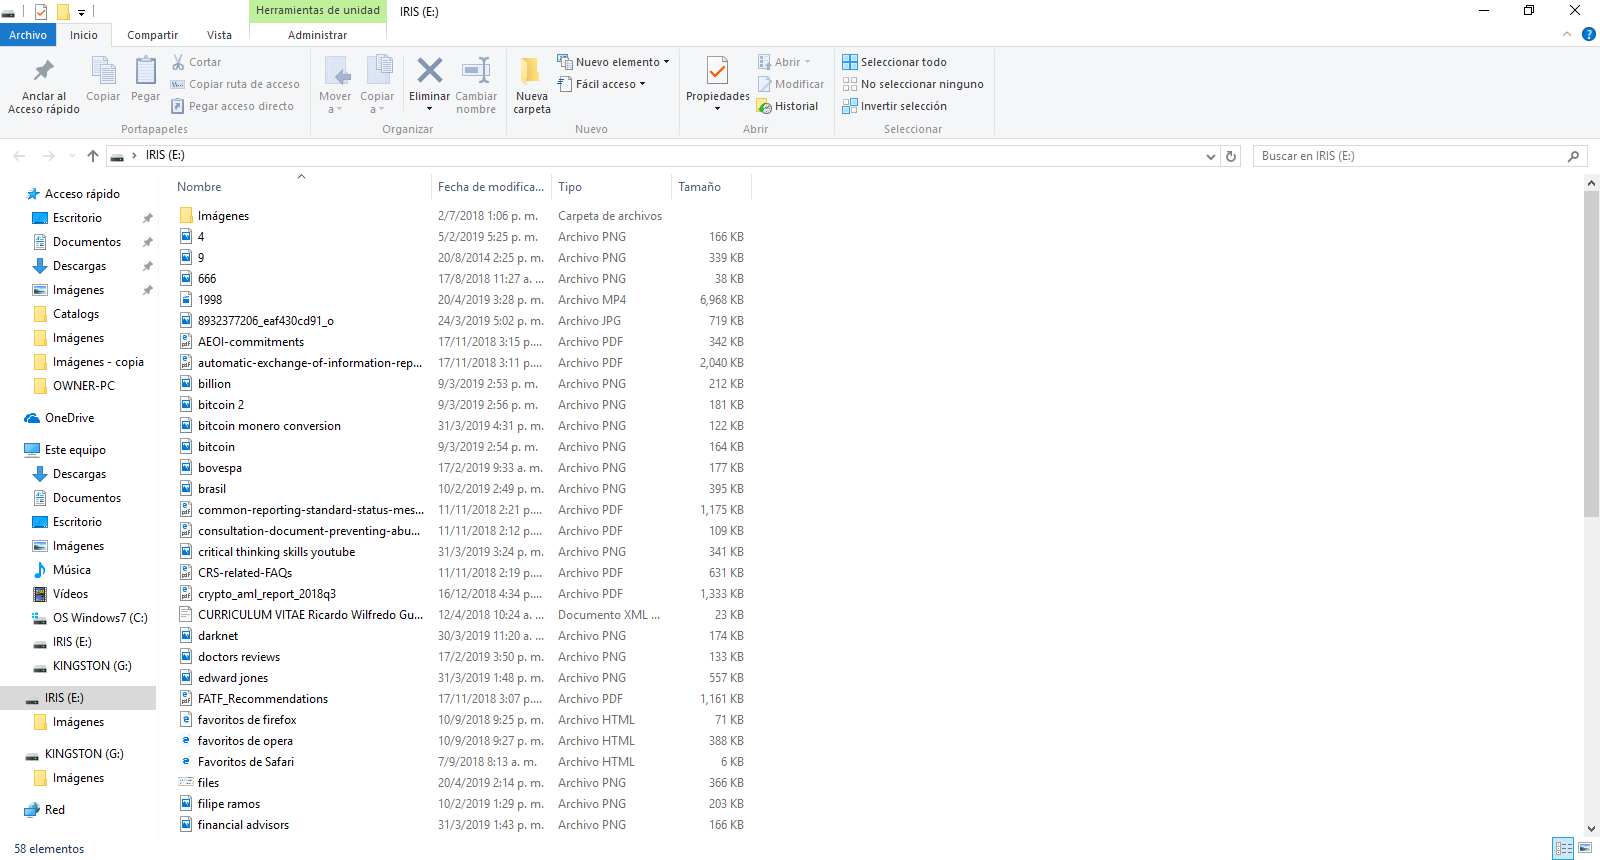
Task: Open the recent locations dropdown arrow
Action: click(x=72, y=156)
